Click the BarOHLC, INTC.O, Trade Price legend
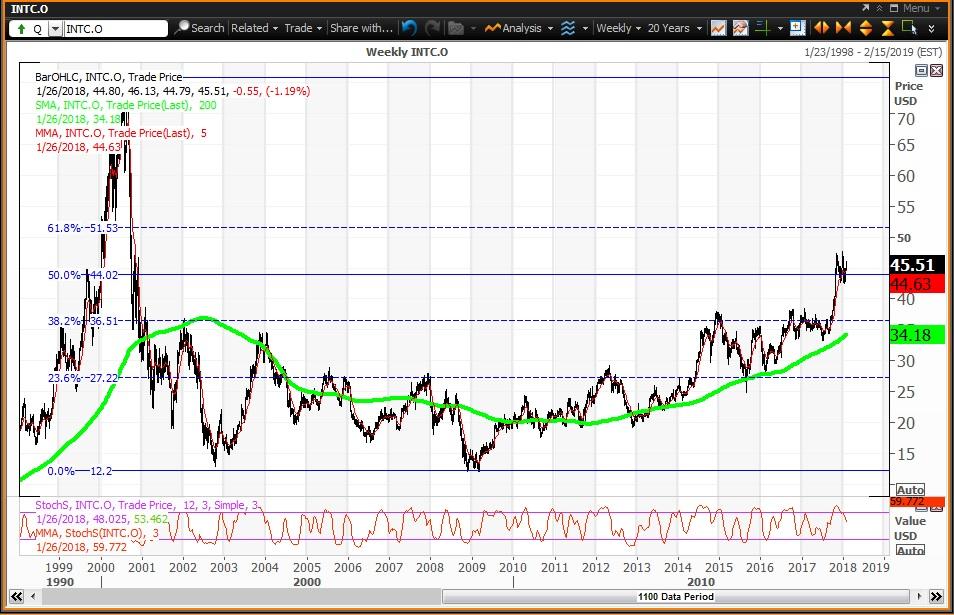Screen dimensions: 954x615 (x=108, y=77)
